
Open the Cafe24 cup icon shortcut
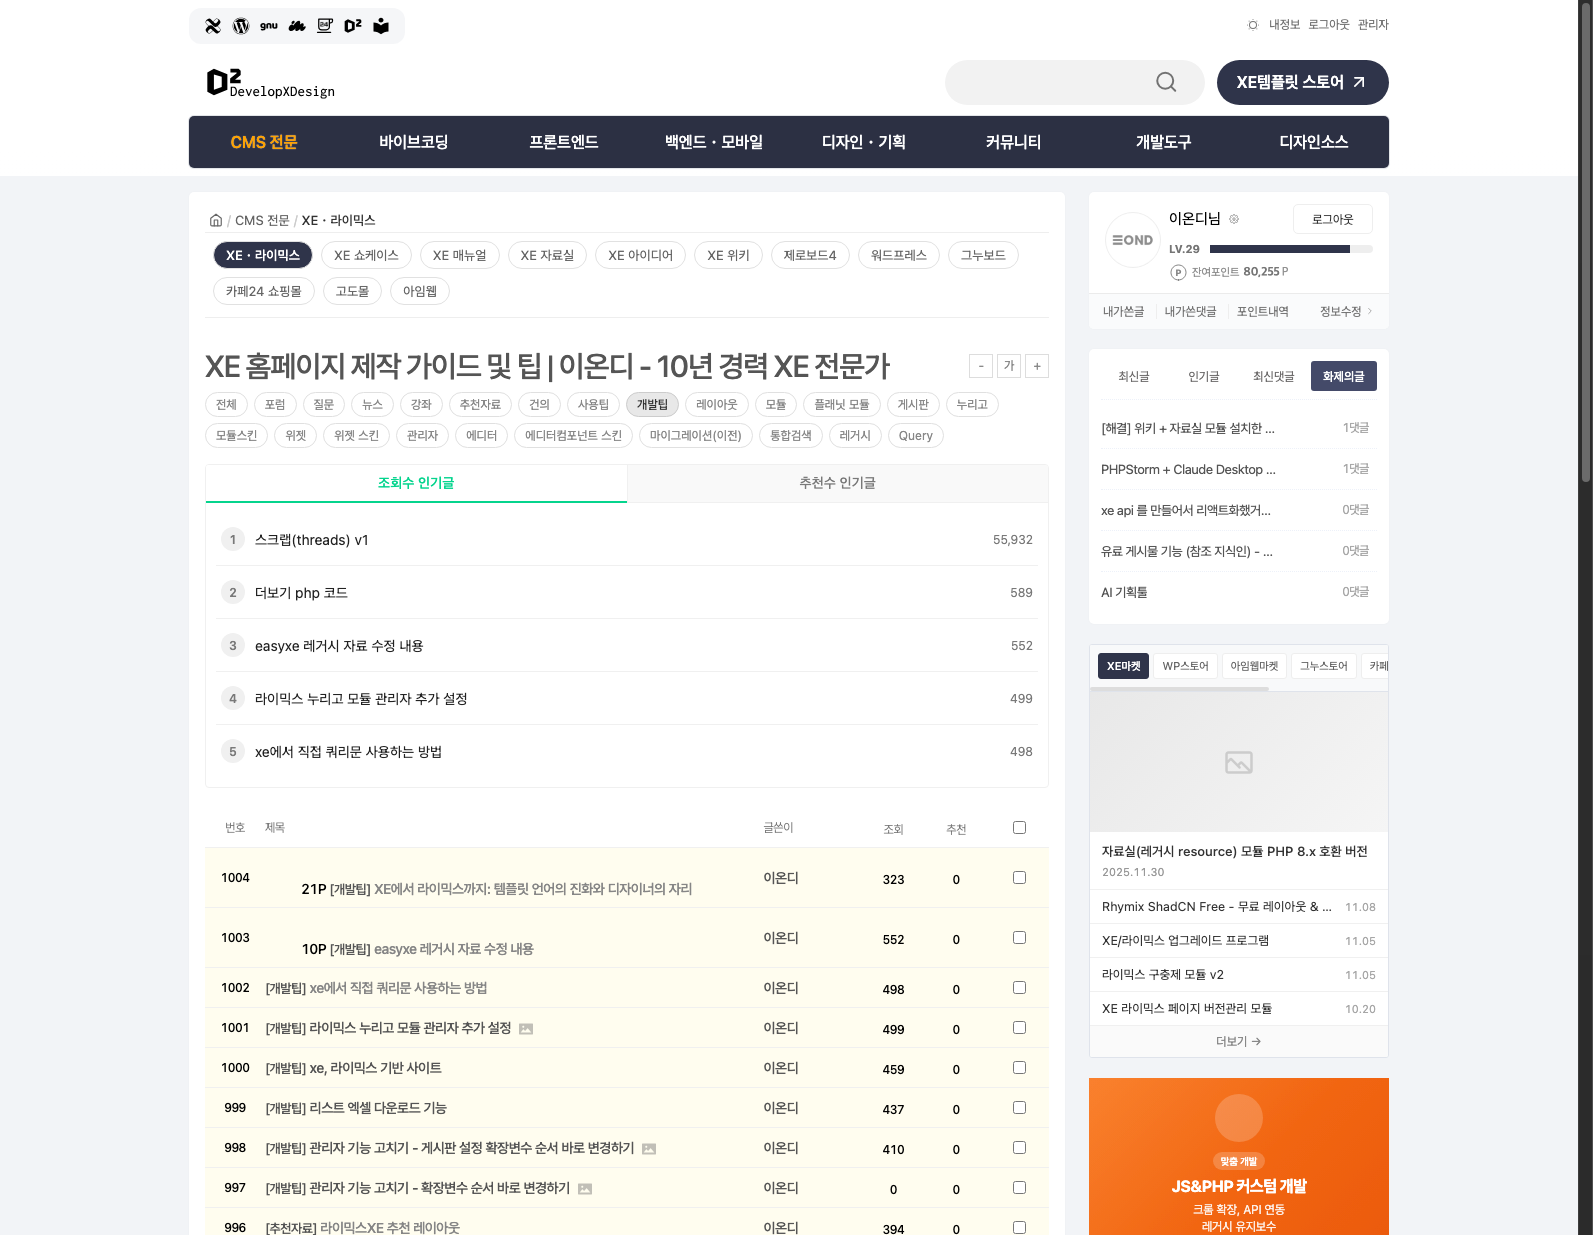coord(325,26)
